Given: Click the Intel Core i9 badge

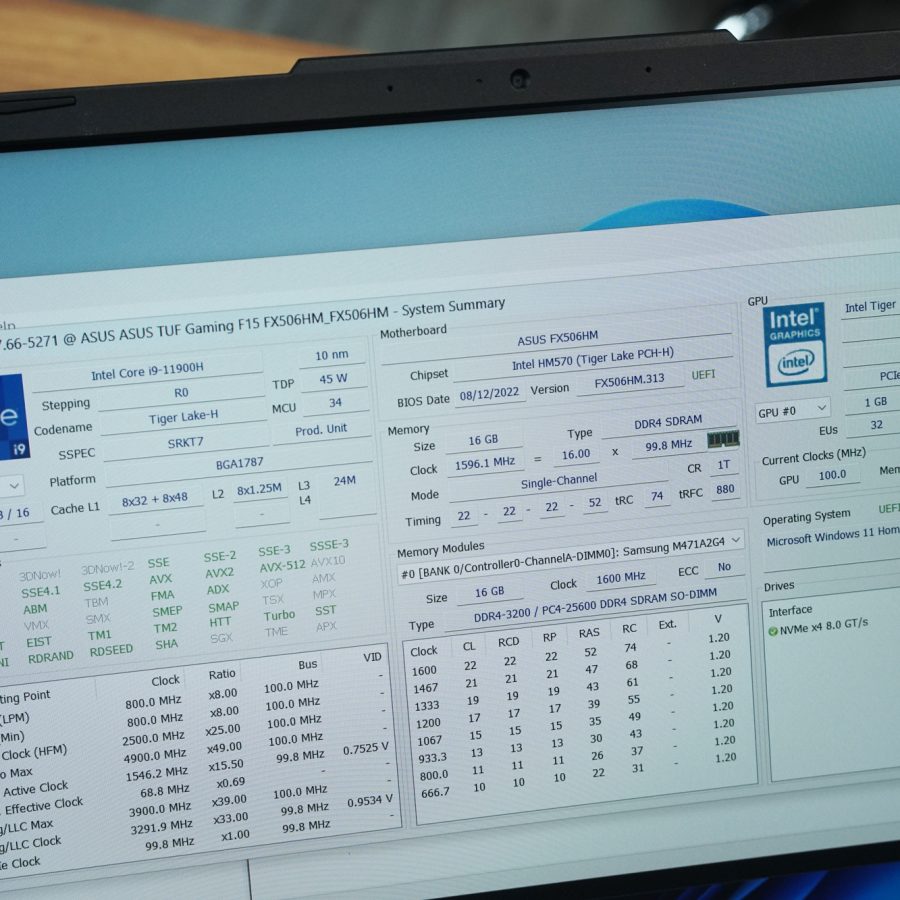Looking at the screenshot, I should 13,416.
